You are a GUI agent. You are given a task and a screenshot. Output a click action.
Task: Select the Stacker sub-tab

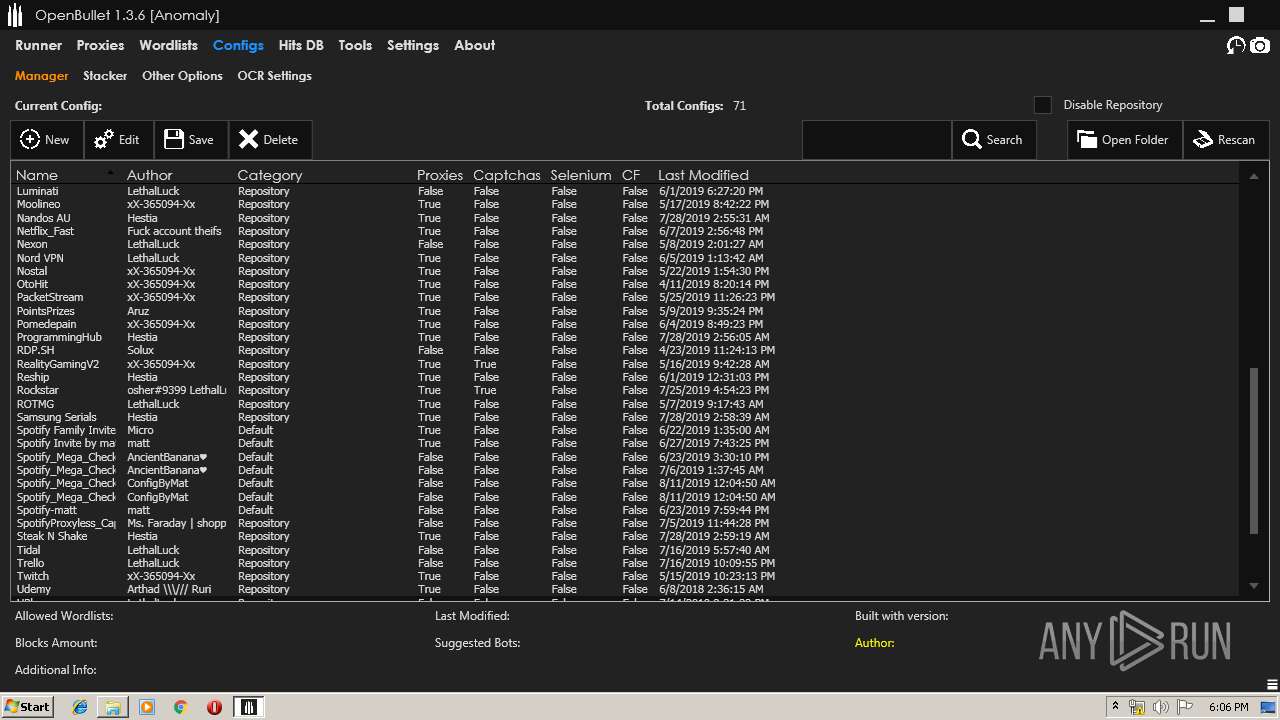click(x=105, y=76)
